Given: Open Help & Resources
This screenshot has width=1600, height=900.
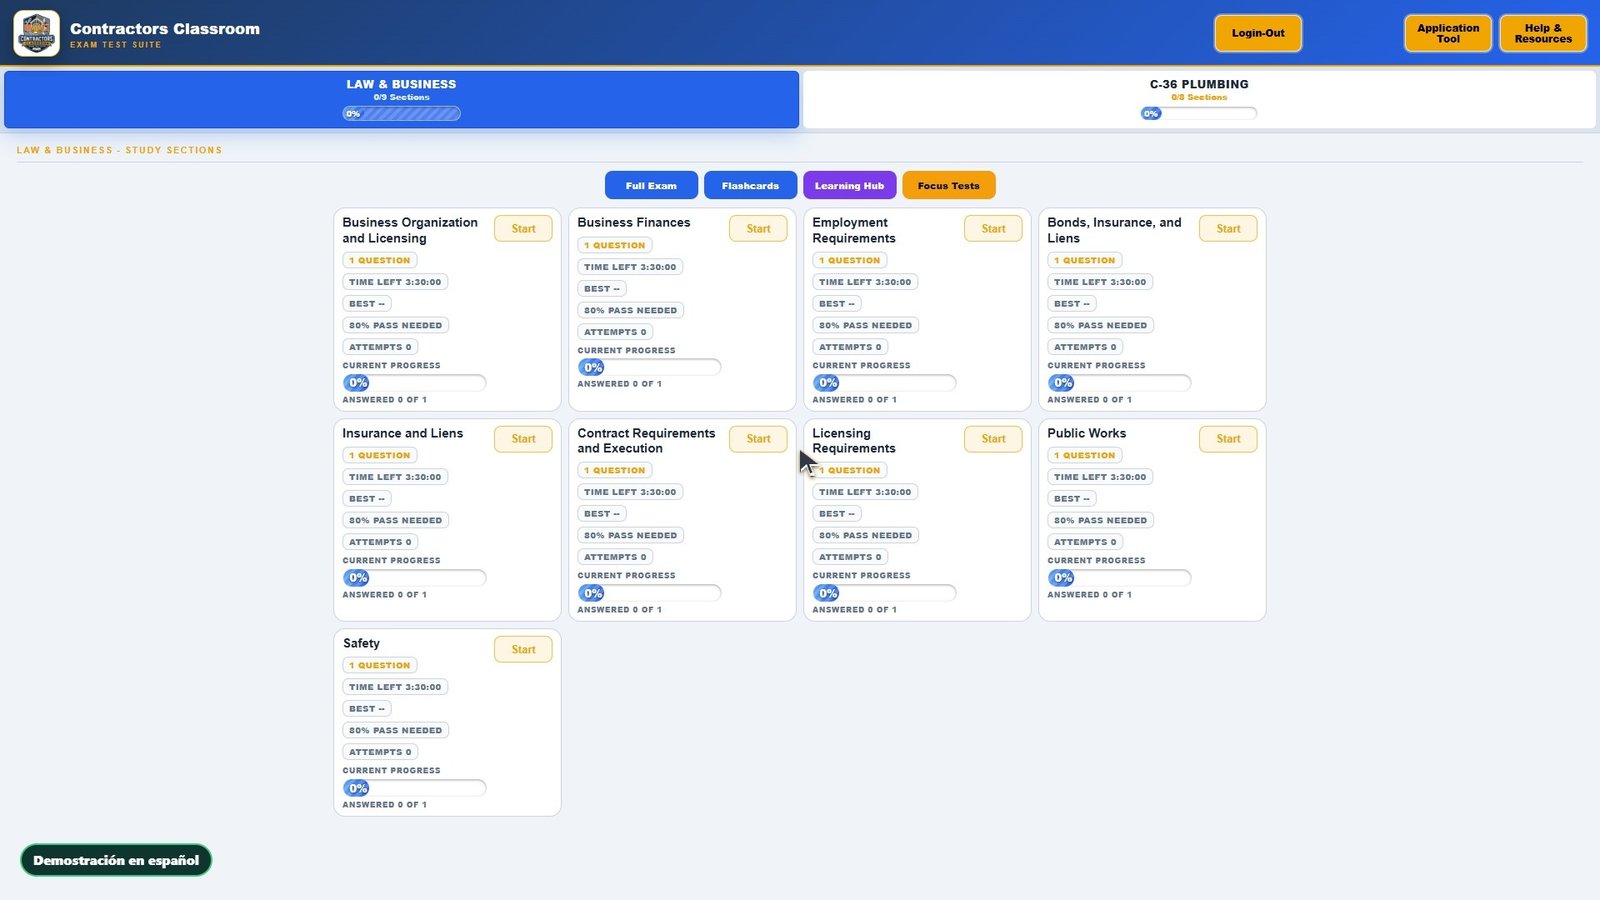Looking at the screenshot, I should pos(1543,33).
